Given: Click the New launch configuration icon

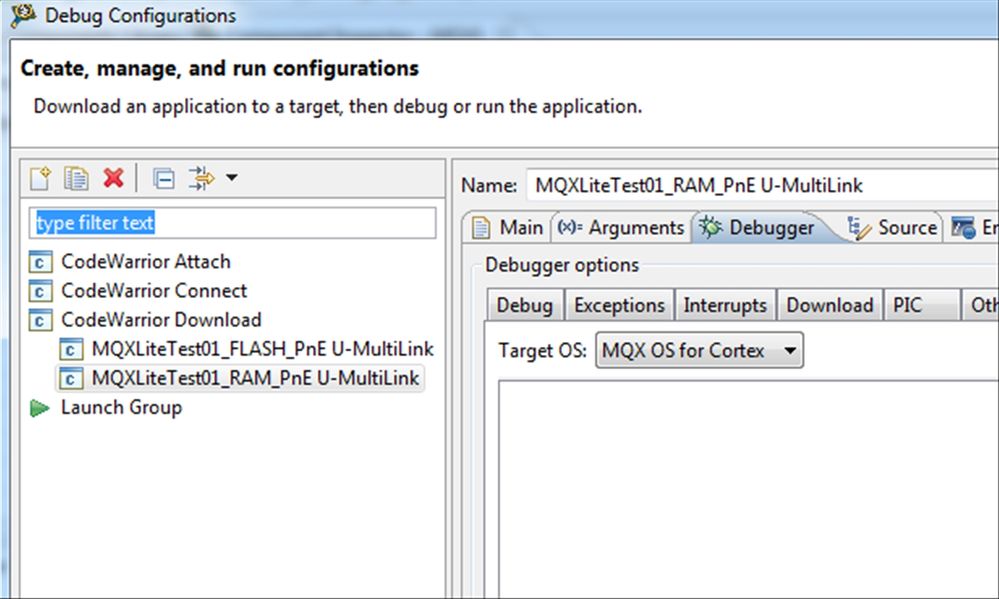Looking at the screenshot, I should coord(40,178).
